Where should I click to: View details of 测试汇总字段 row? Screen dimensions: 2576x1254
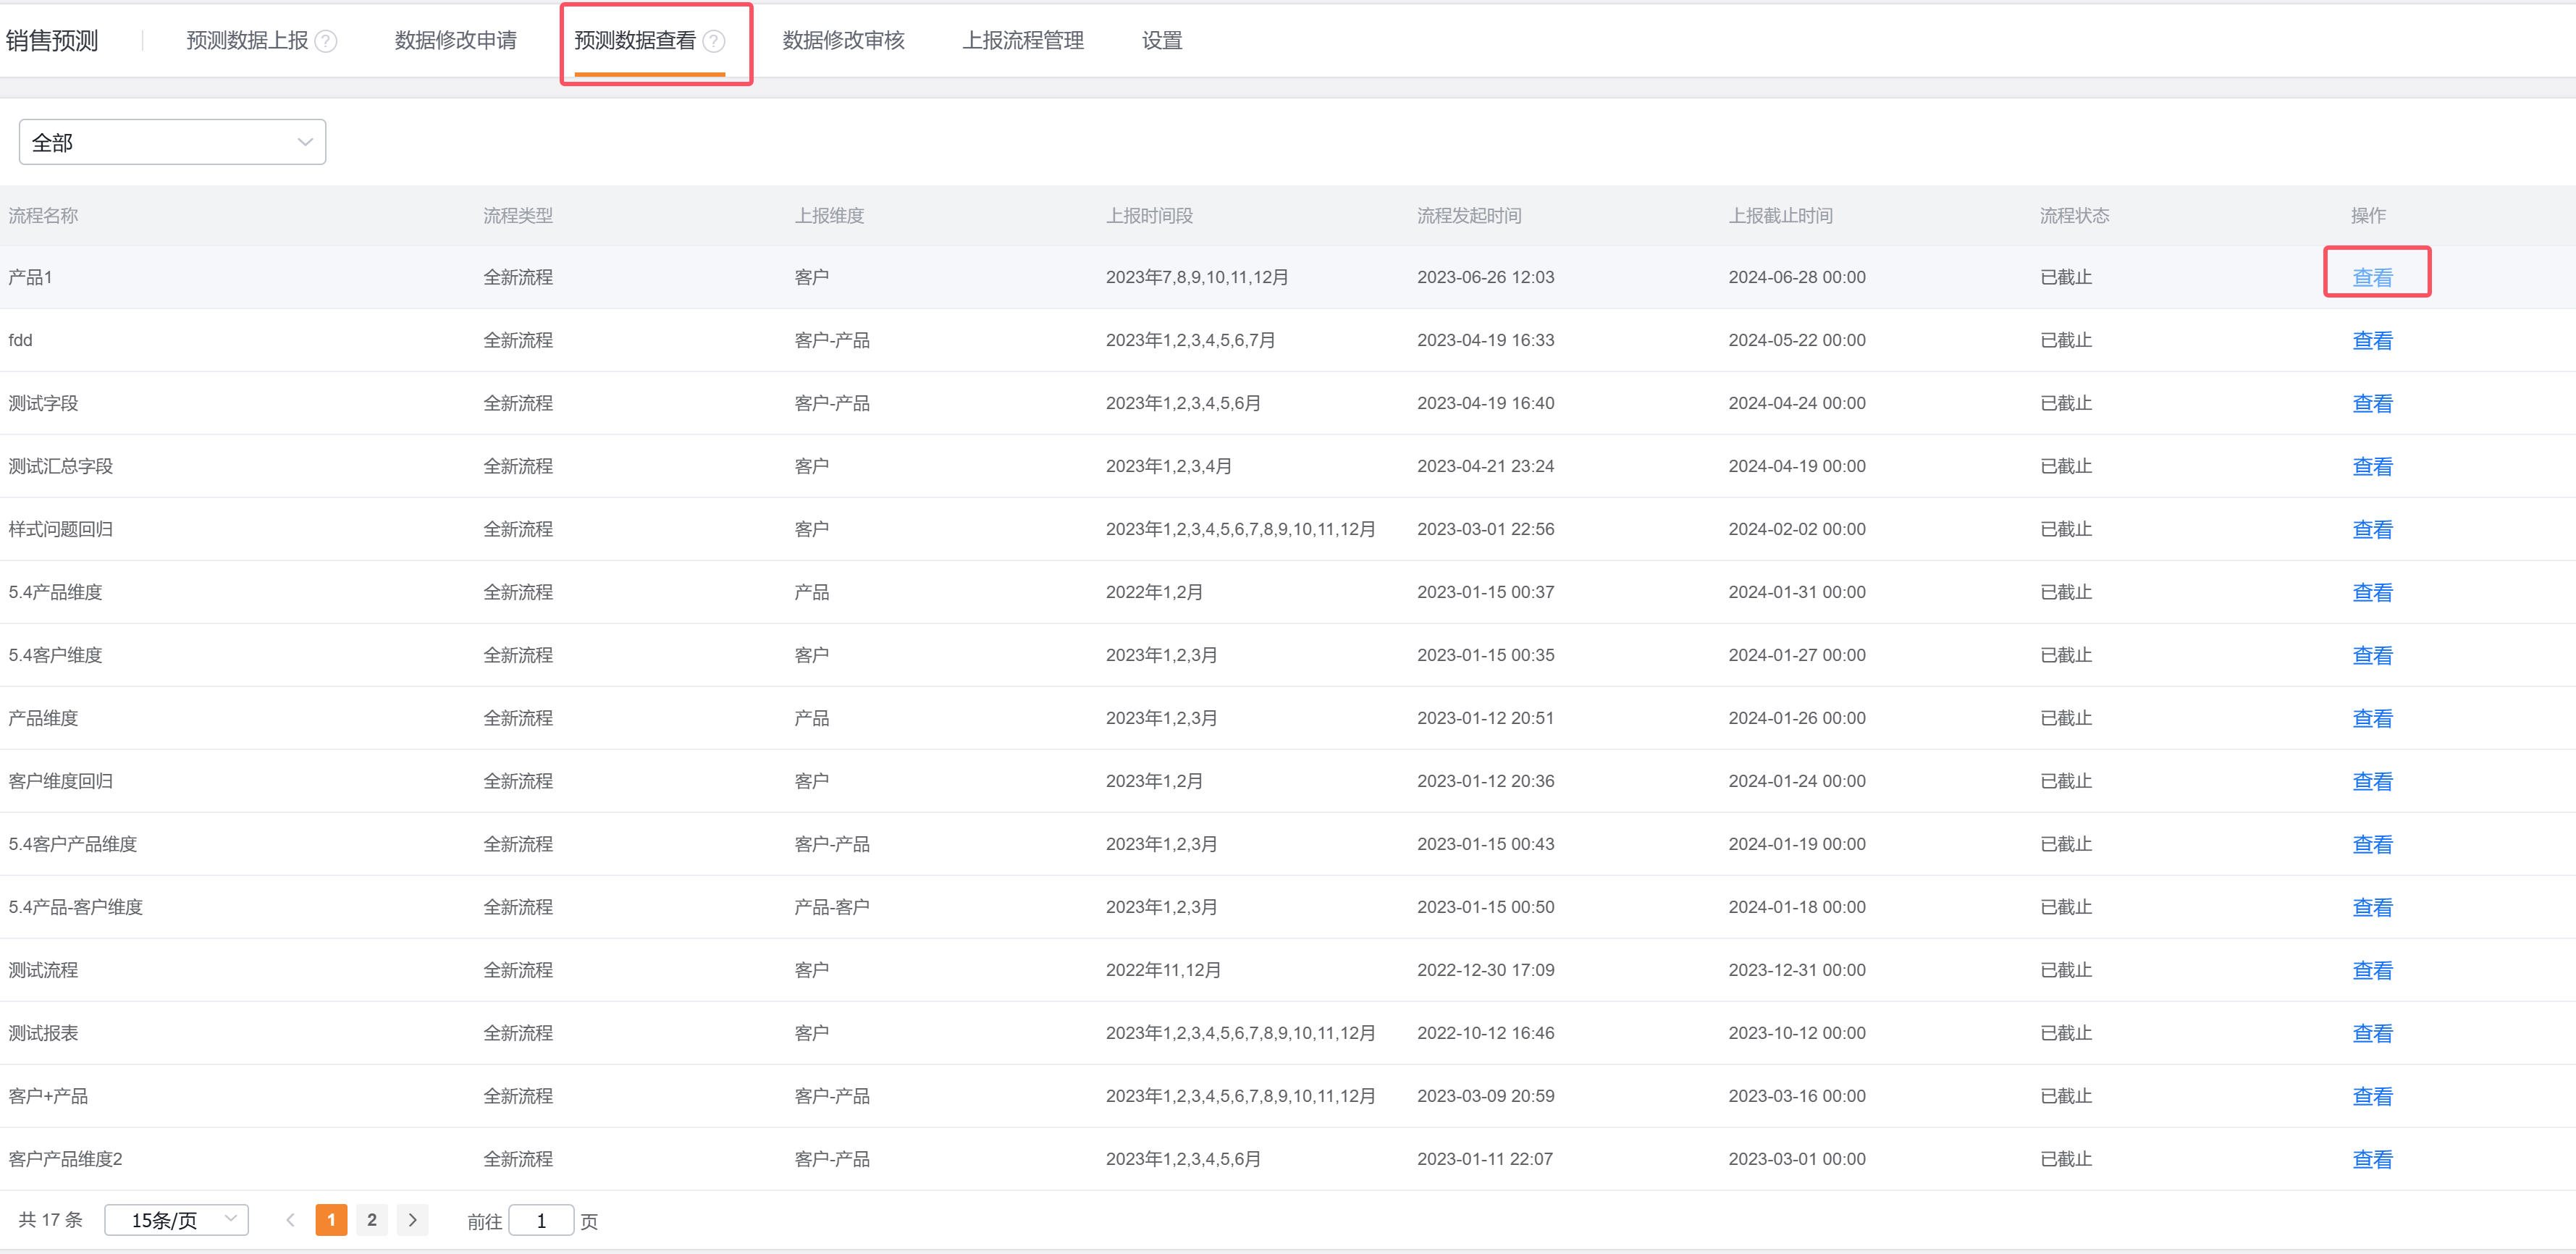(x=2371, y=466)
